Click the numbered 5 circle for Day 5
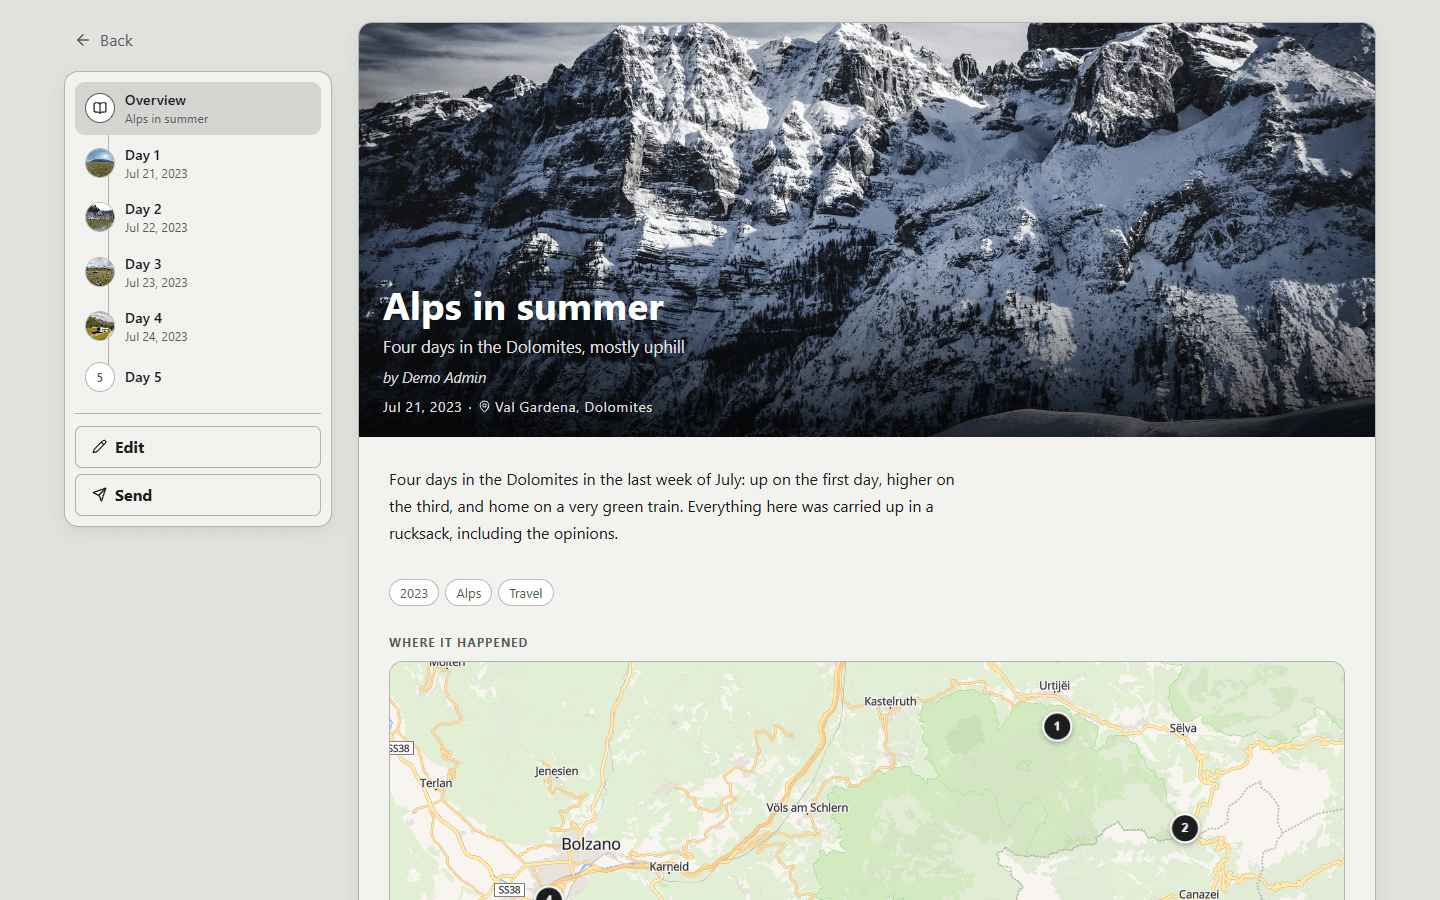This screenshot has width=1440, height=900. point(100,377)
